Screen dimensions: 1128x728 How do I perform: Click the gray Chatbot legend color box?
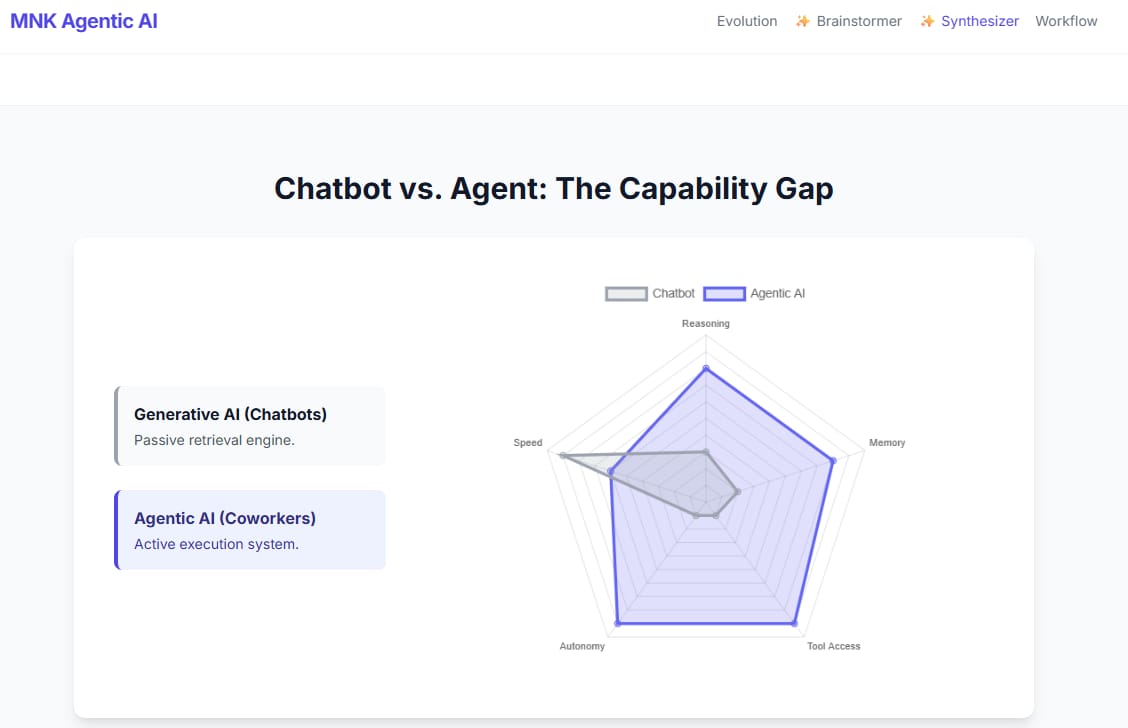(626, 294)
